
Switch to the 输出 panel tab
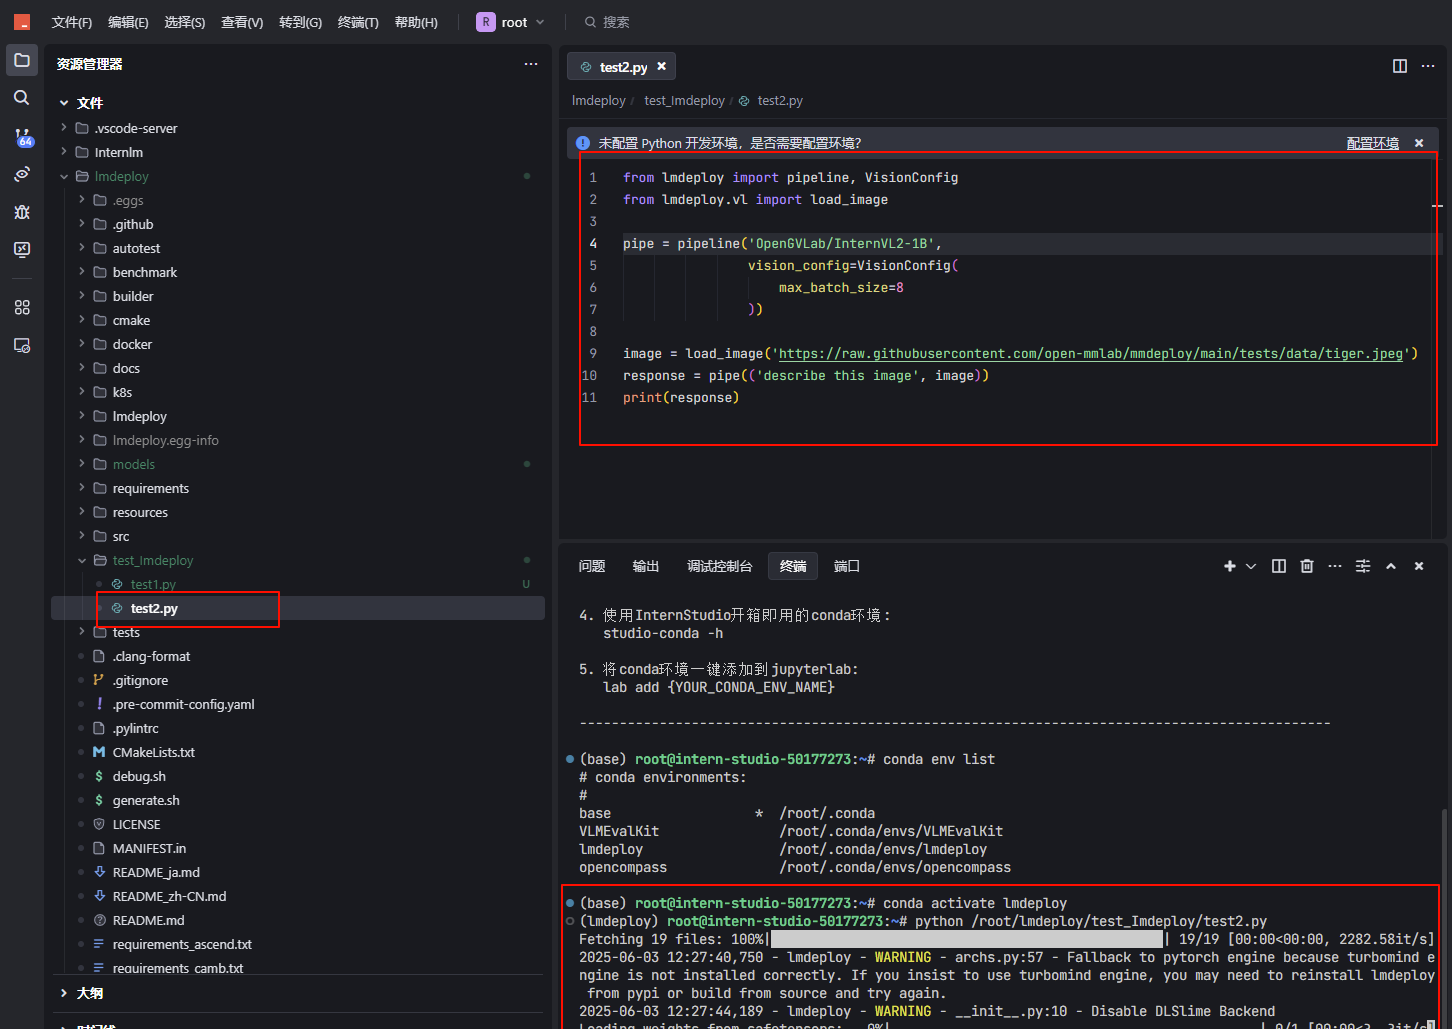(645, 565)
